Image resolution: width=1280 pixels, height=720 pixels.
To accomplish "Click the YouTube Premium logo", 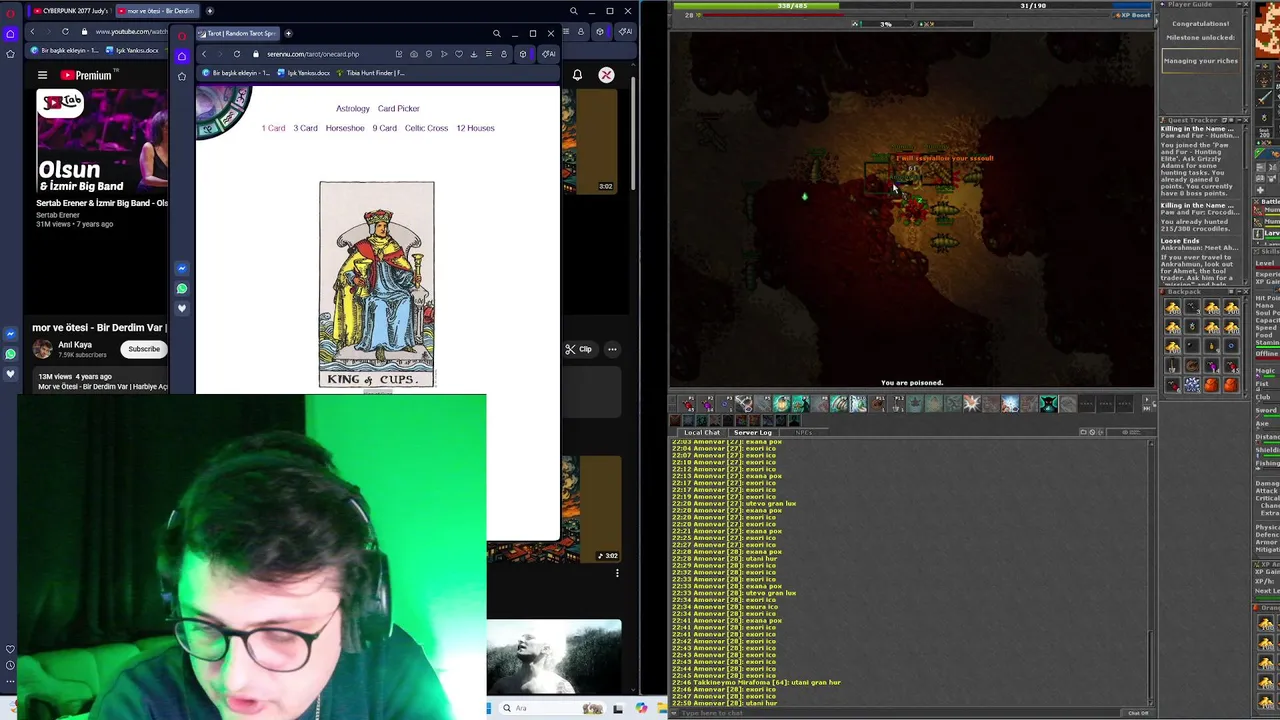I will coord(86,75).
